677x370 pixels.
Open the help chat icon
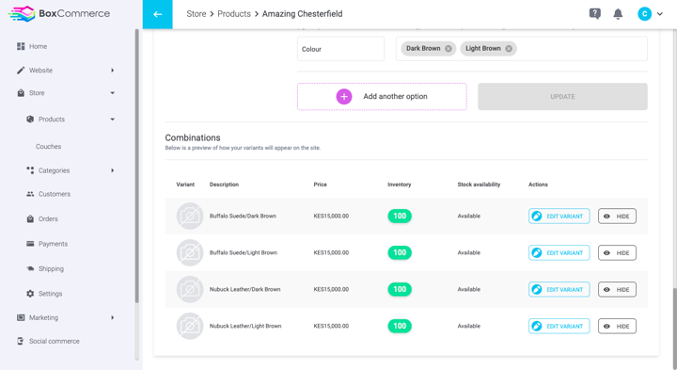[x=595, y=14]
